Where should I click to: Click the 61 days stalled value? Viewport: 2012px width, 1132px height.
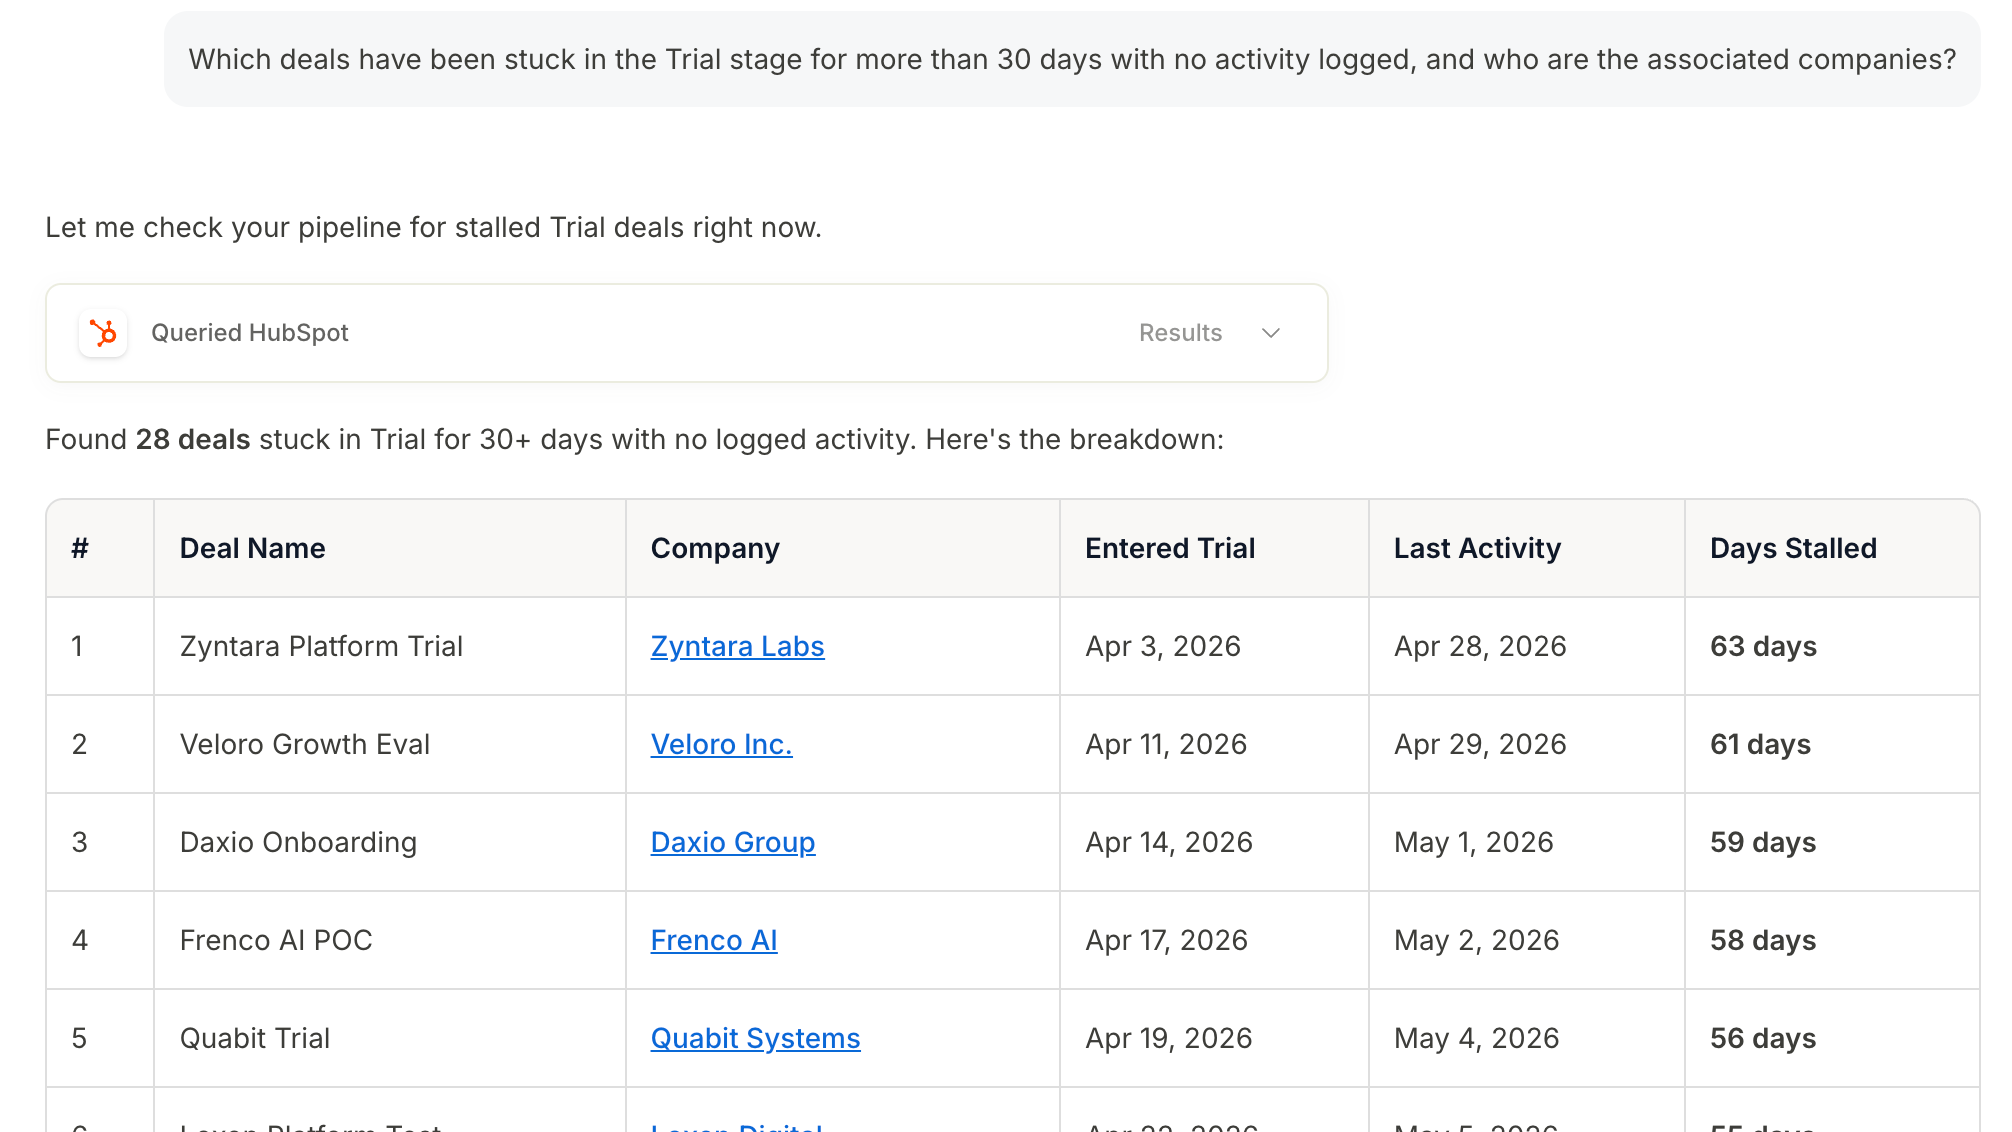click(1760, 745)
